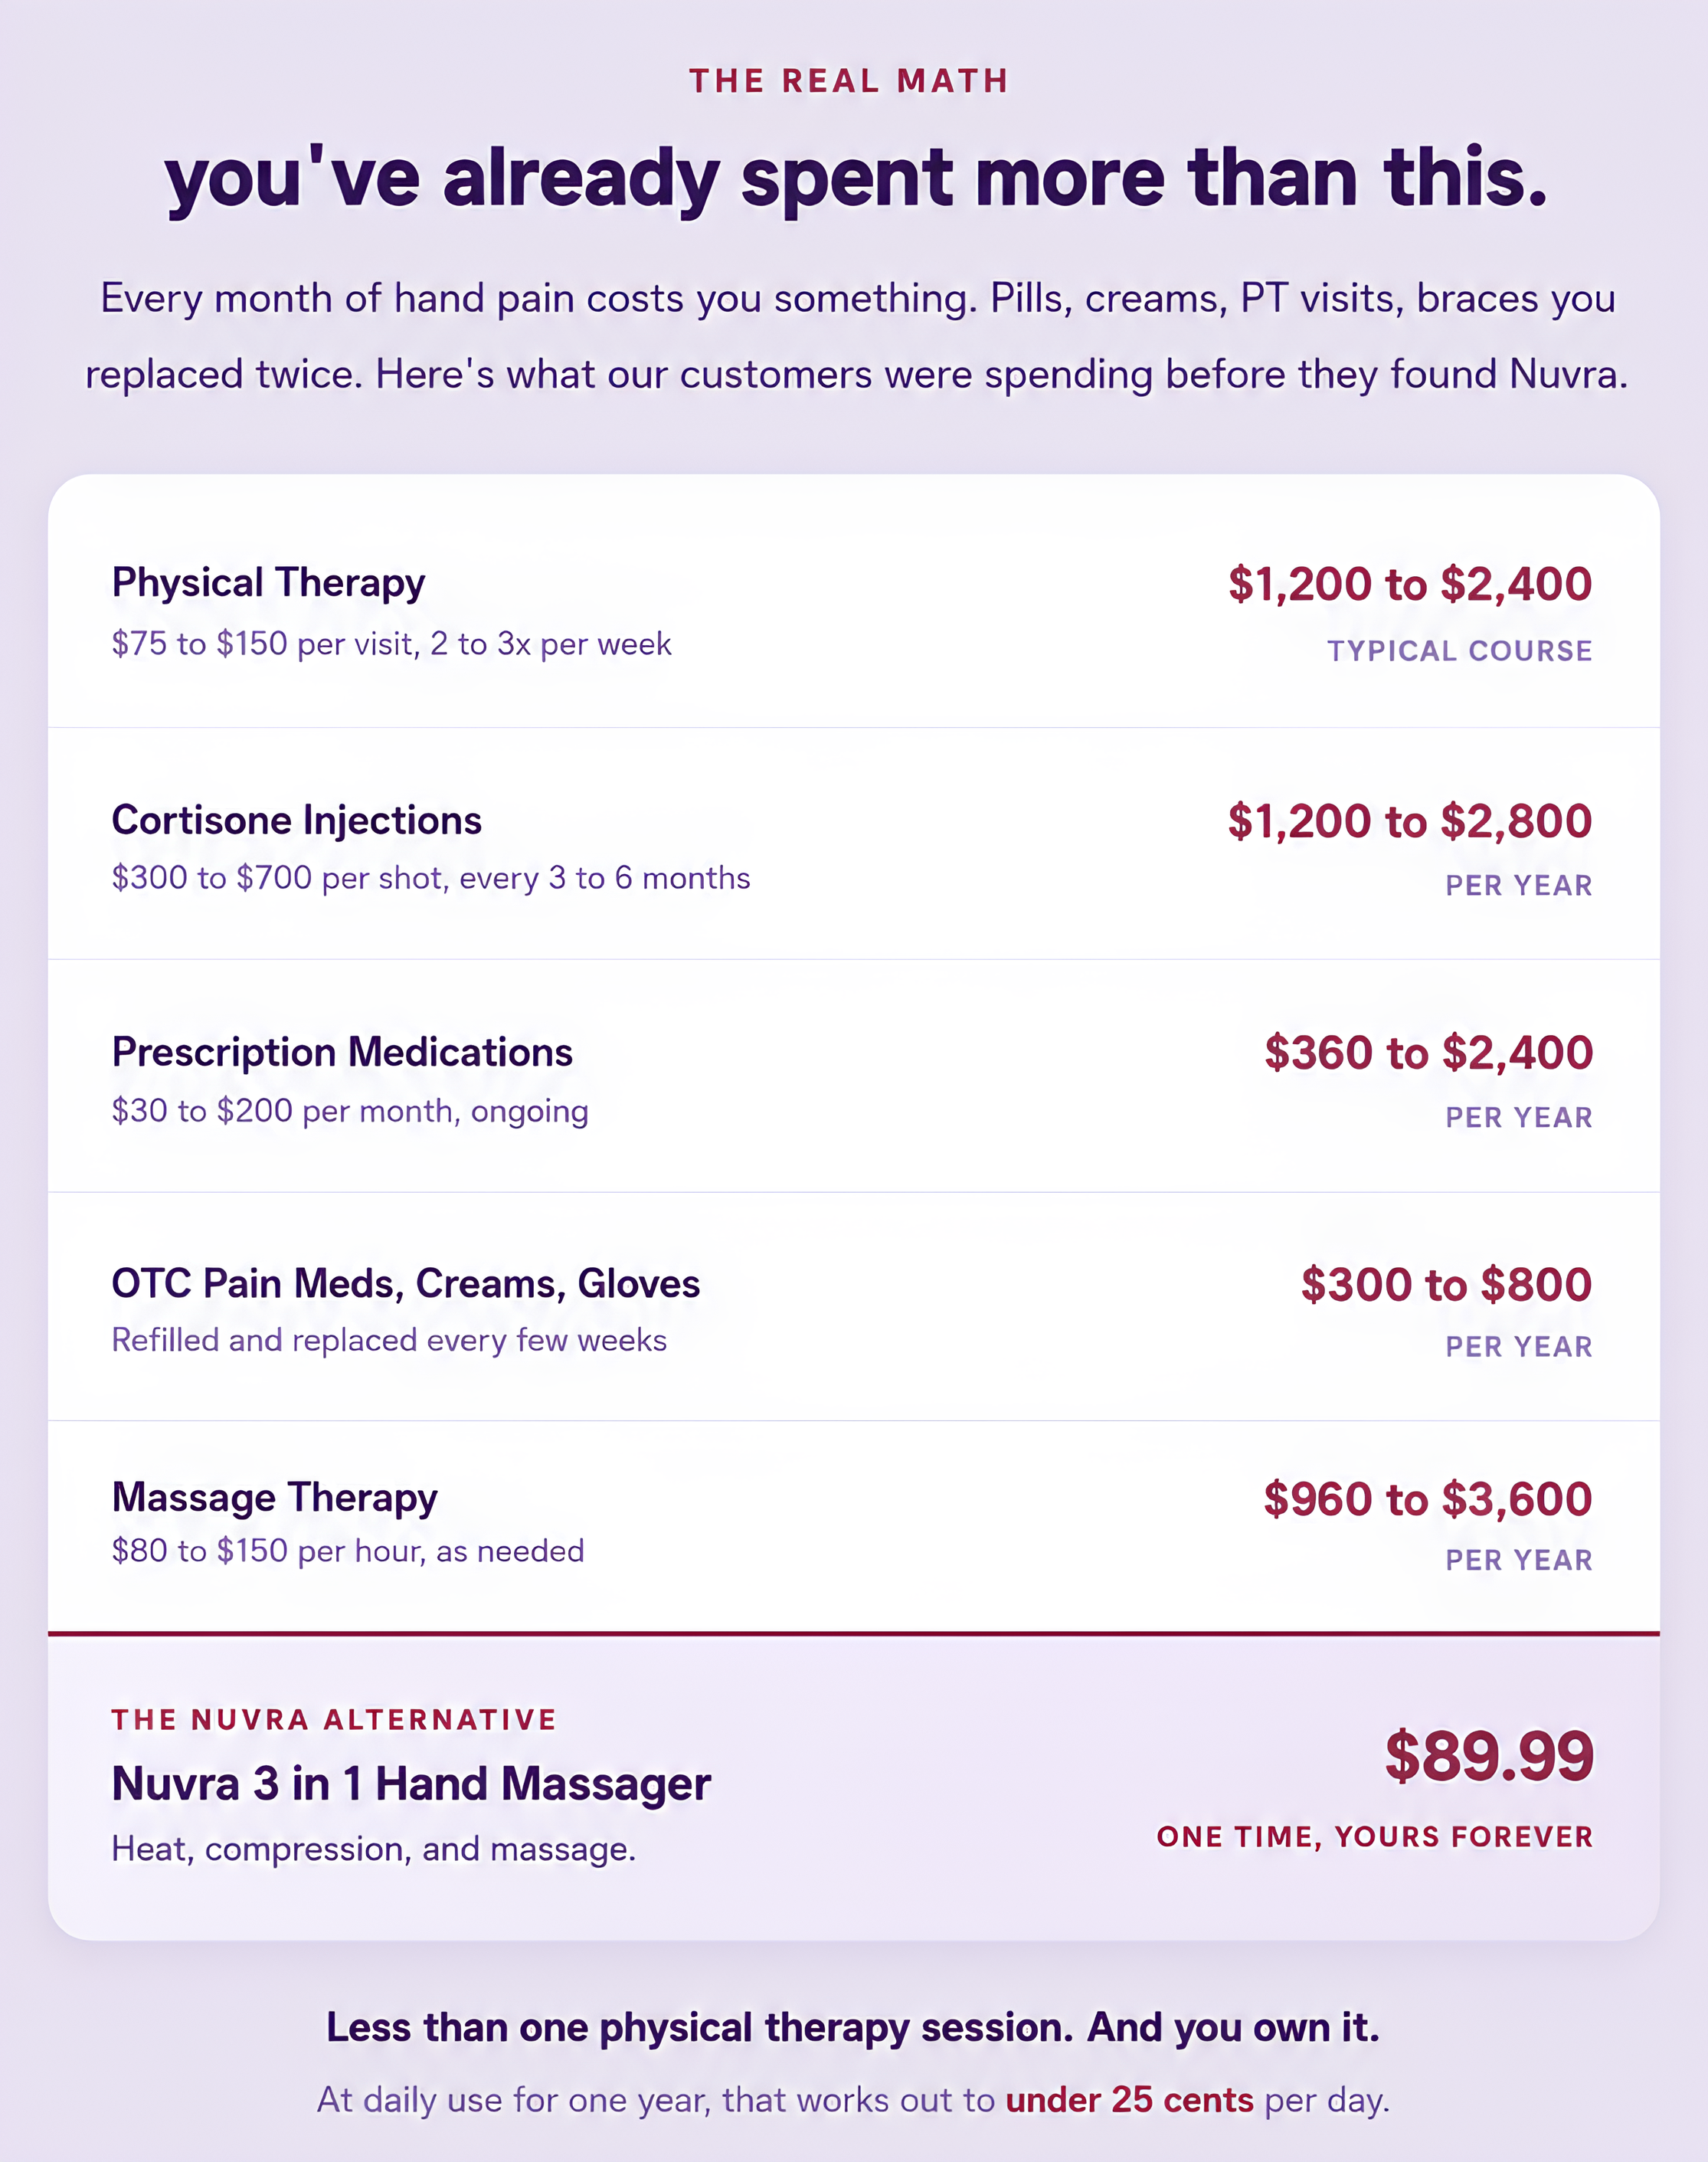
Task: Click the $960 to $3,600 price
Action: click(x=1428, y=1499)
